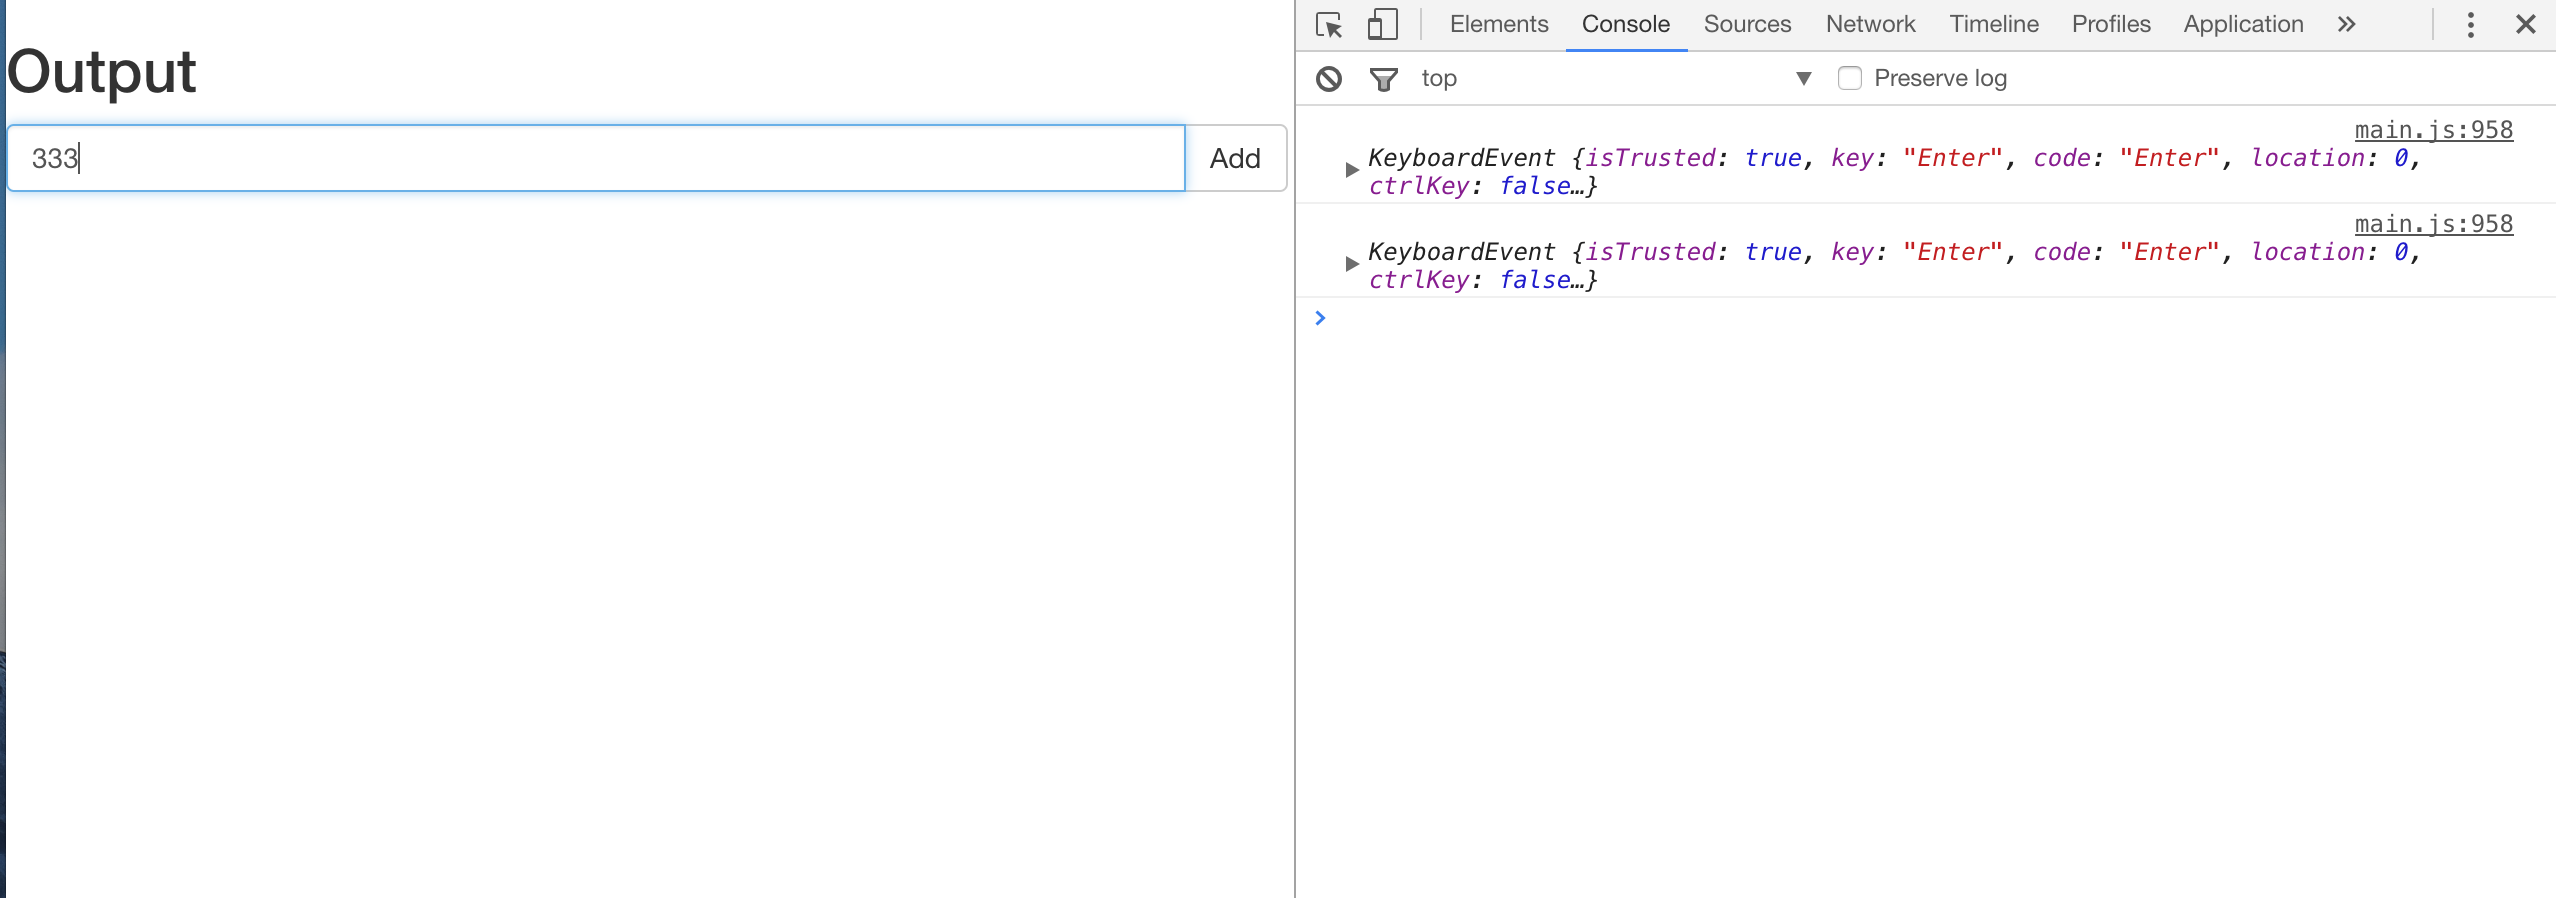Select the Profiles tab

click(2110, 25)
